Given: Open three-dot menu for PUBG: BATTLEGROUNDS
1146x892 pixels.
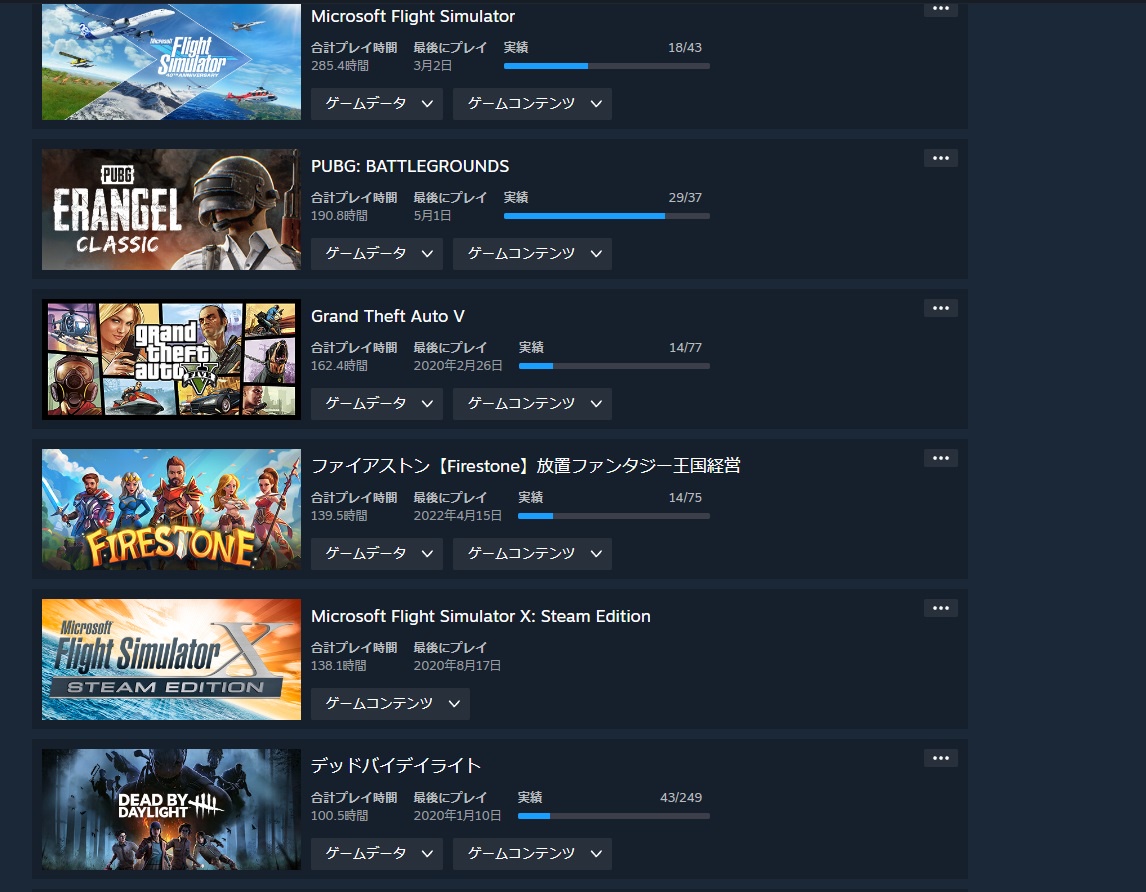Looking at the screenshot, I should click(x=941, y=158).
